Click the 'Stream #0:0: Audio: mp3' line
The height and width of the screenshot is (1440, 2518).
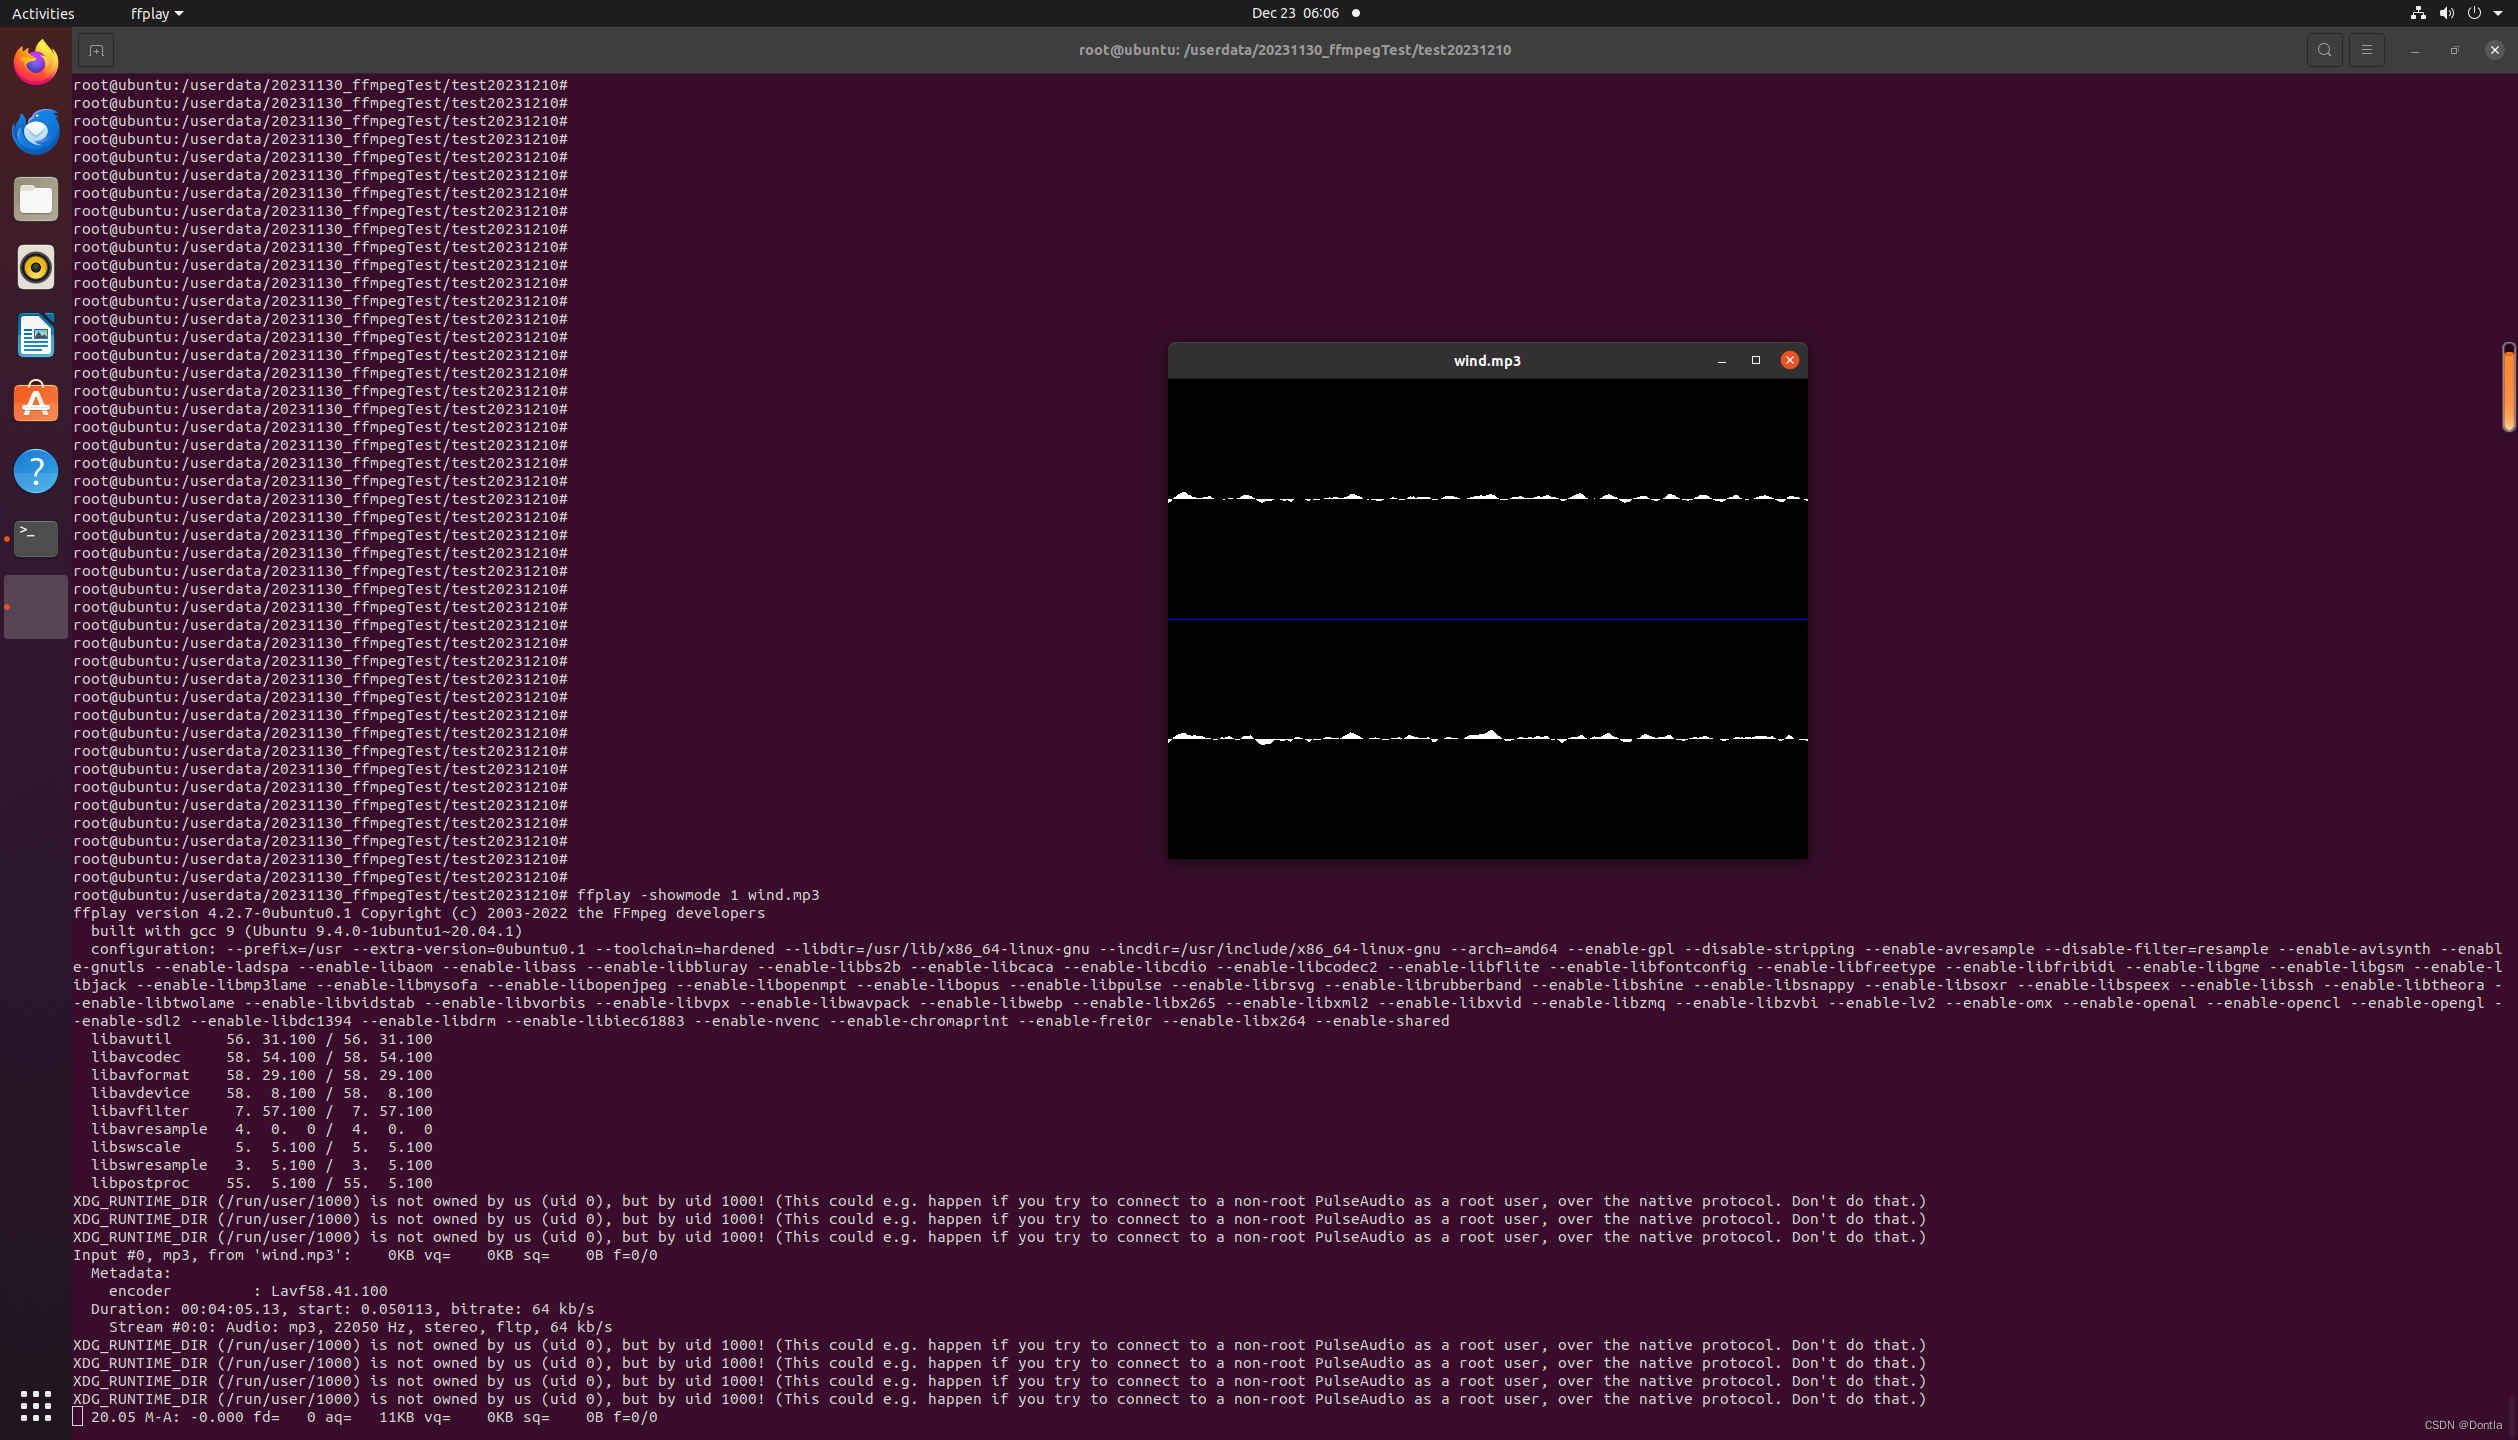360,1327
